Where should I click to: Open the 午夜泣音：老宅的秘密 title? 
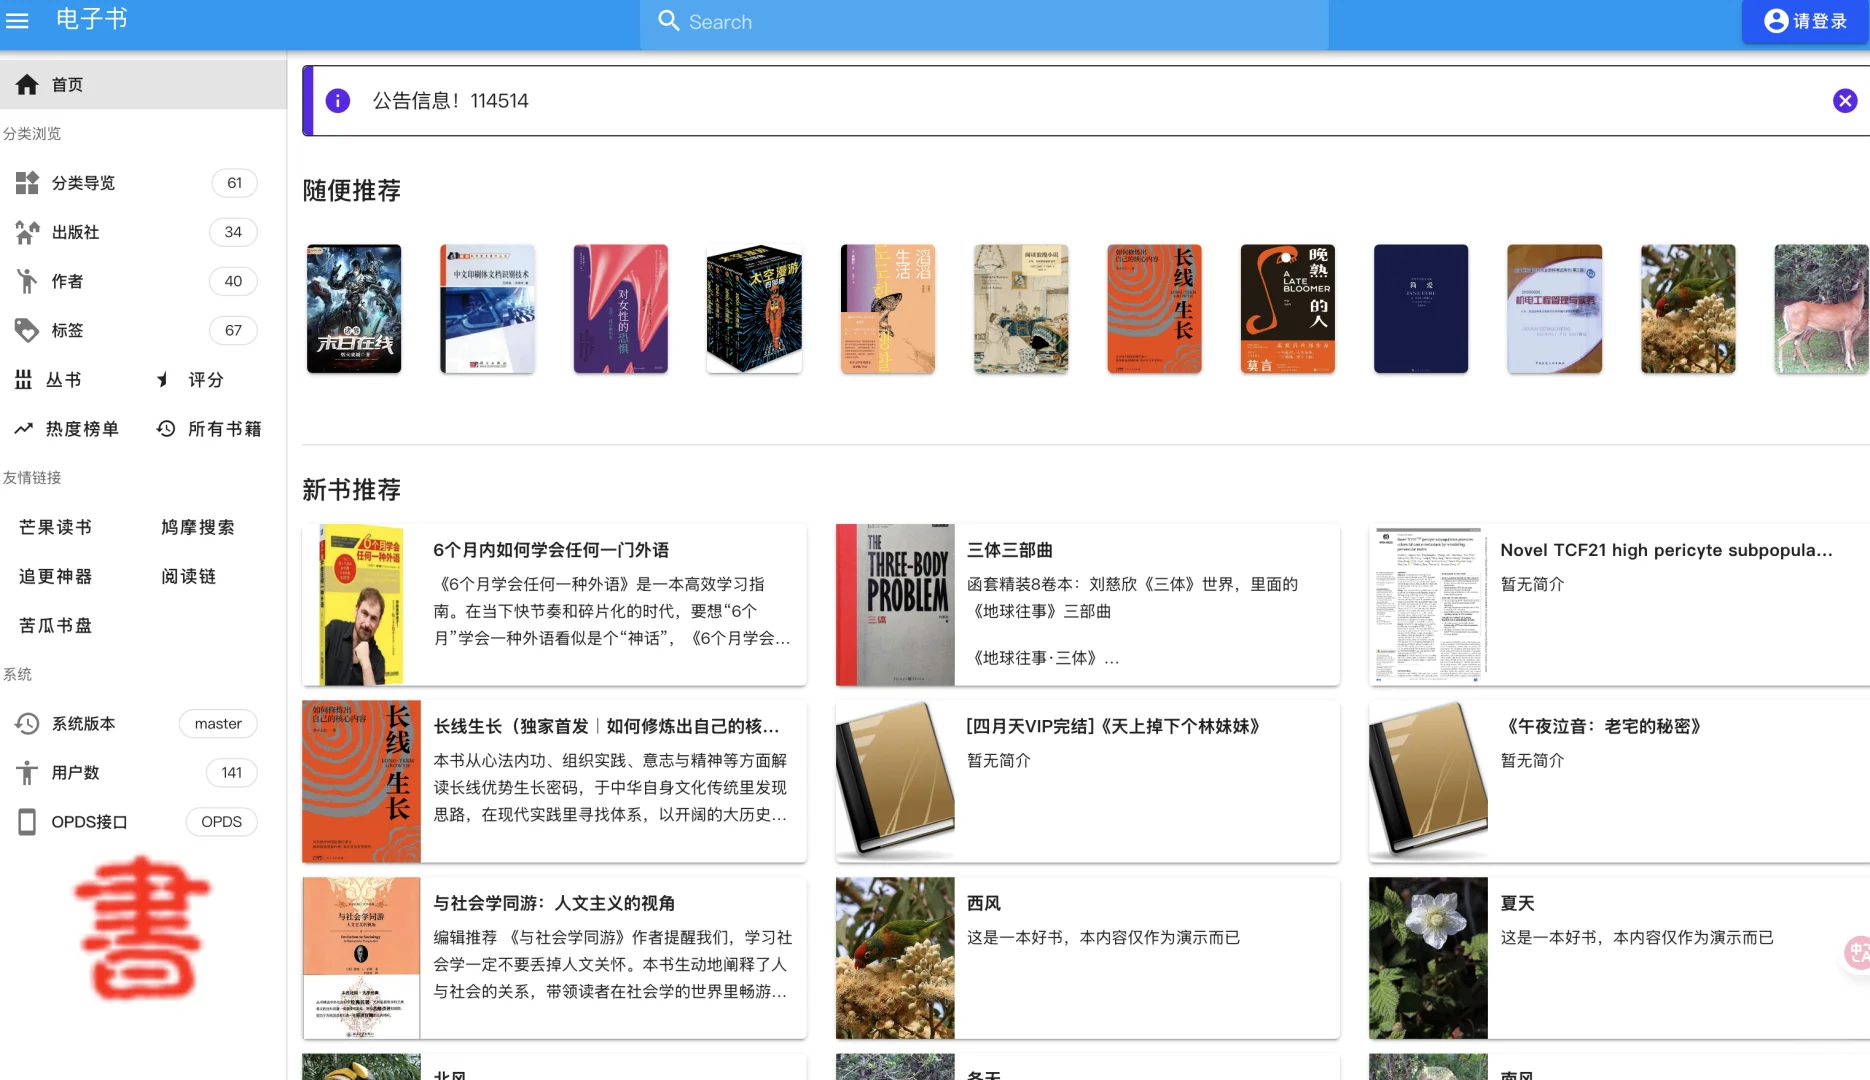pos(1601,726)
